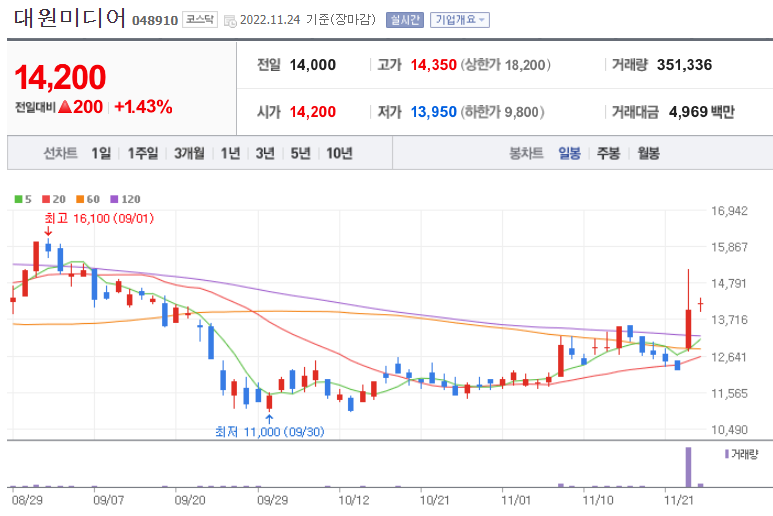
Task: Click the 08/29 date axis label
Action: click(x=27, y=500)
